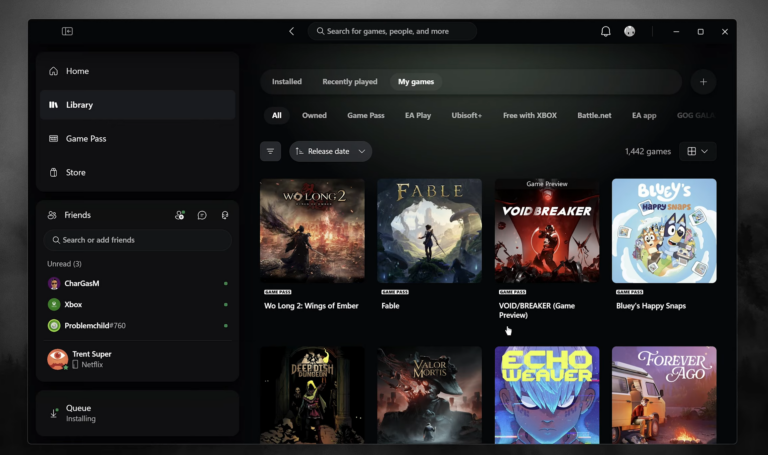Click the party headset icon
The width and height of the screenshot is (768, 455).
click(224, 215)
